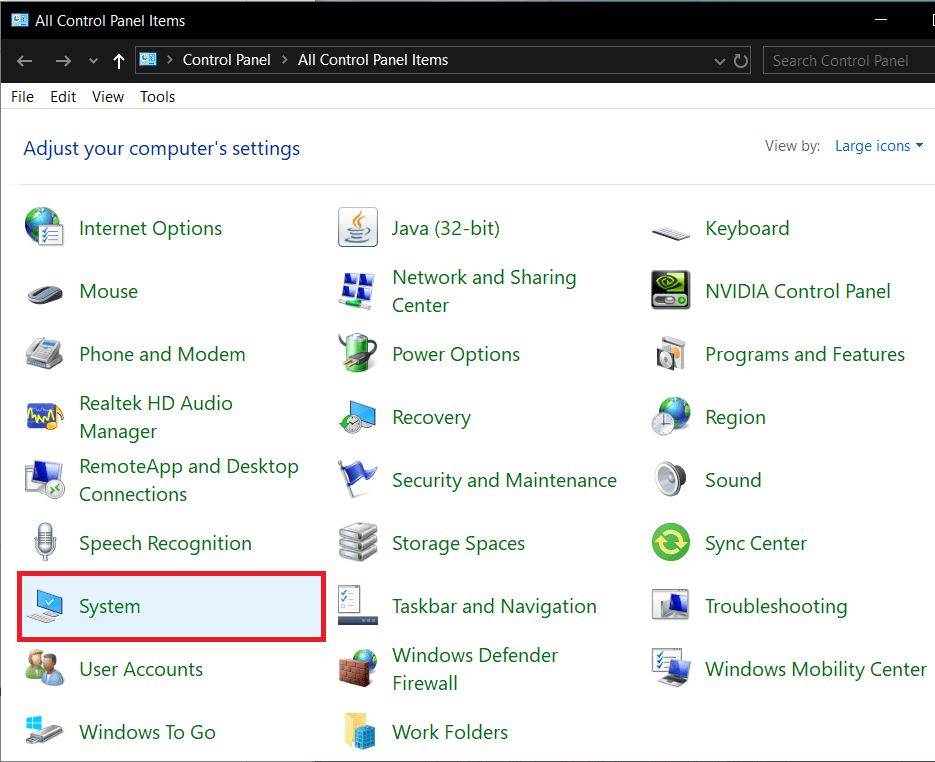This screenshot has height=762, width=935.
Task: Open the Keyboard icon
Action: [671, 232]
